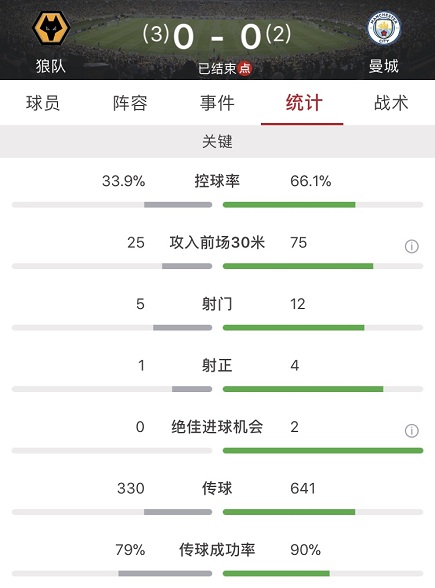Open the 事件 tab
Viewport: 435px width, 588px height.
pos(217,103)
